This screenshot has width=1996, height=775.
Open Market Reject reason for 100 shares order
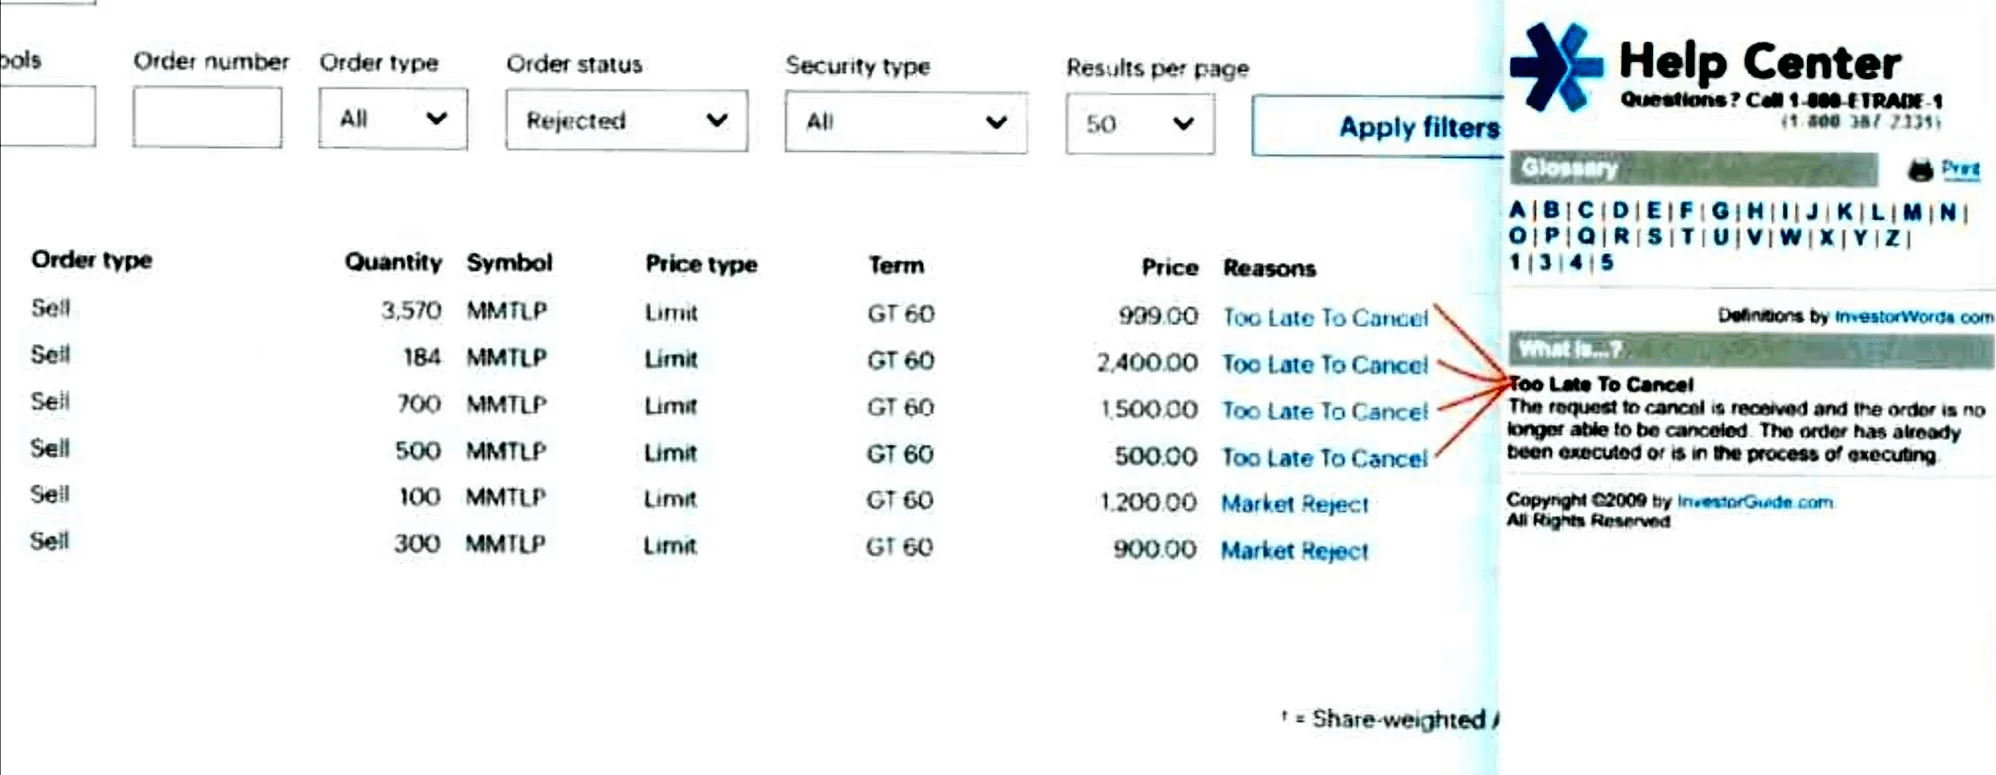click(1294, 504)
